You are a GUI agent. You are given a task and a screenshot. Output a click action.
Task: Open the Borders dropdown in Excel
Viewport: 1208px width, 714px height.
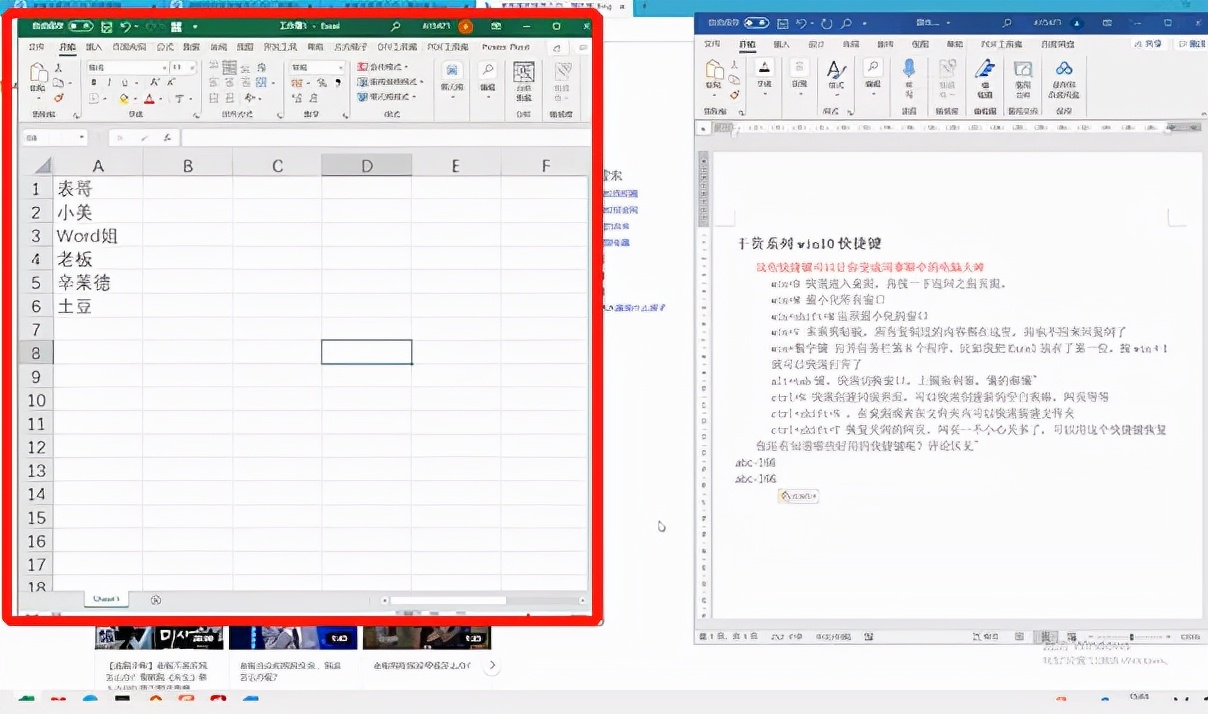[x=92, y=96]
